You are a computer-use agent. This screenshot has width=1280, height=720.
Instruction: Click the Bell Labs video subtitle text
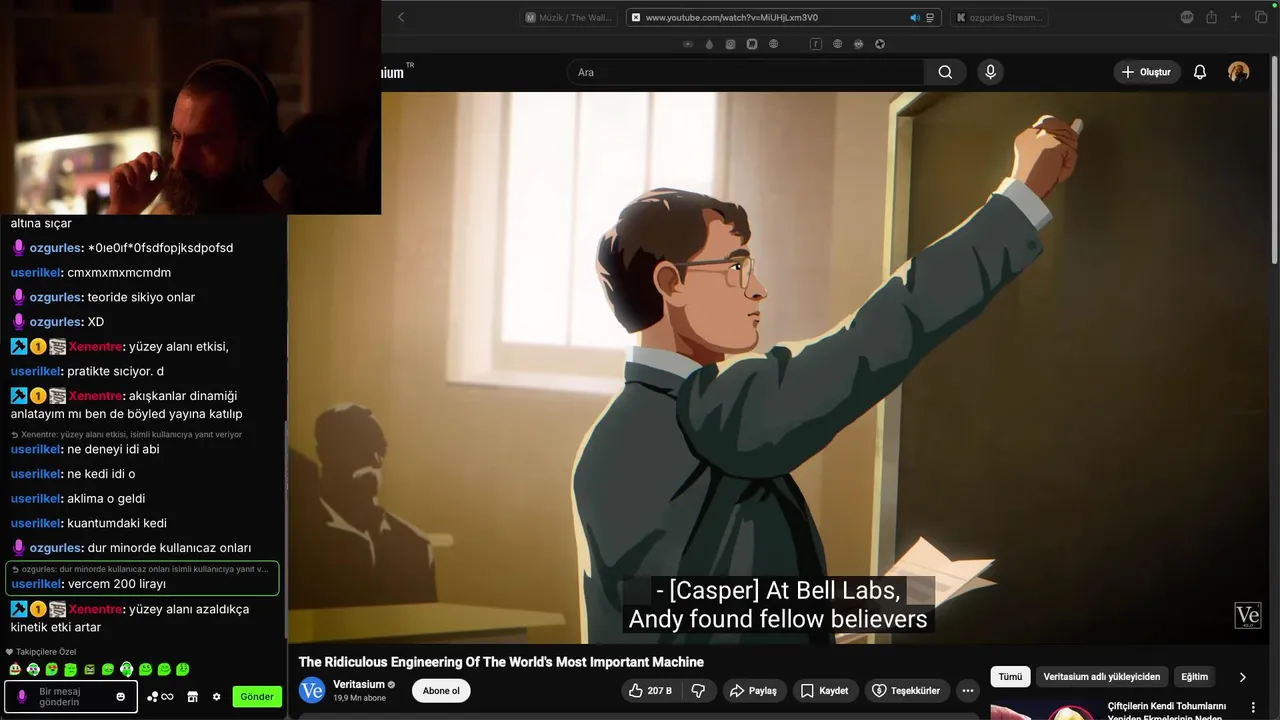(778, 605)
